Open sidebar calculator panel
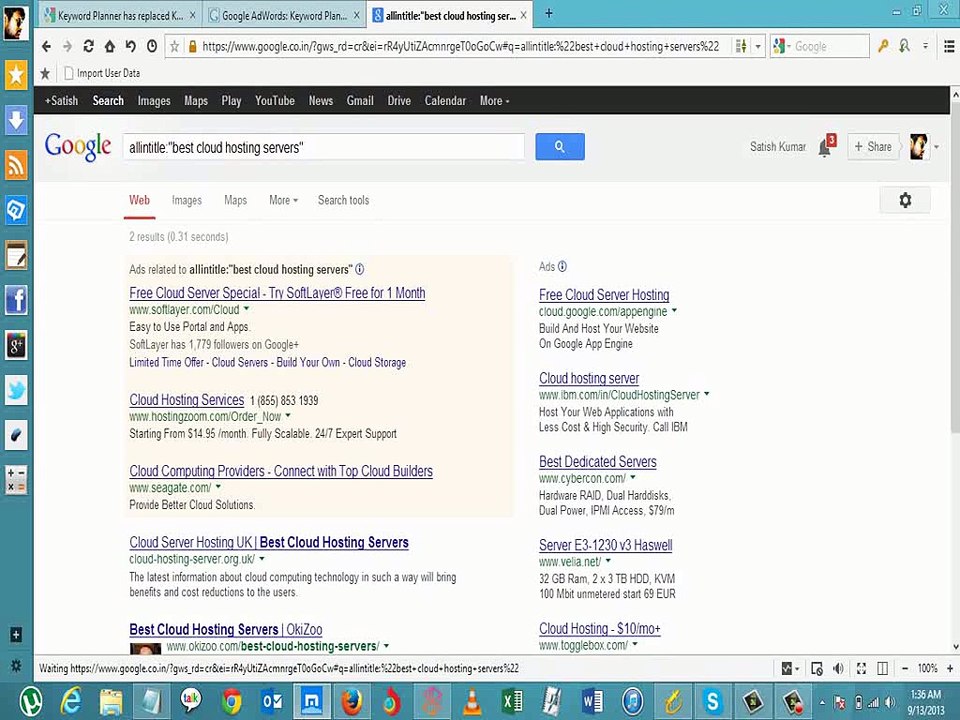 (x=16, y=480)
